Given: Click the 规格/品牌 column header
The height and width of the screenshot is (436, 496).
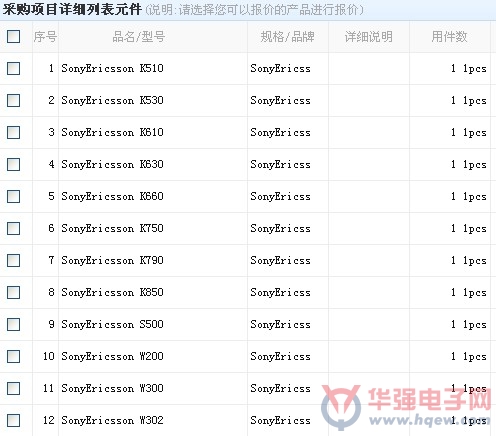Looking at the screenshot, I should pyautogui.click(x=287, y=37).
